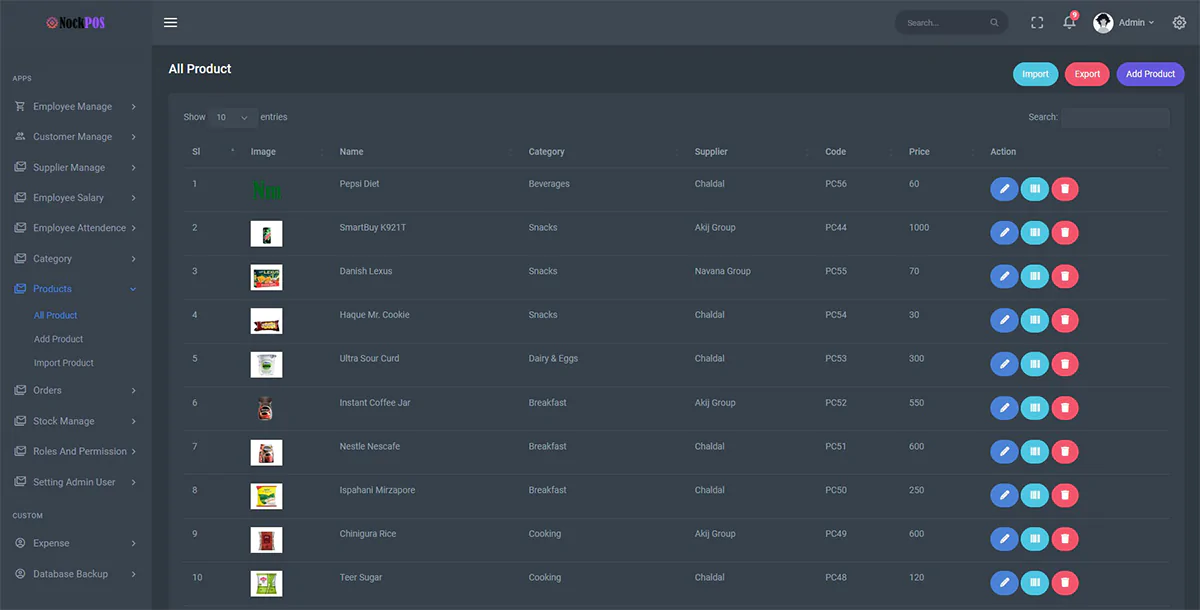This screenshot has height=610, width=1200.
Task: Click the search magnifier icon in header
Action: (x=994, y=23)
